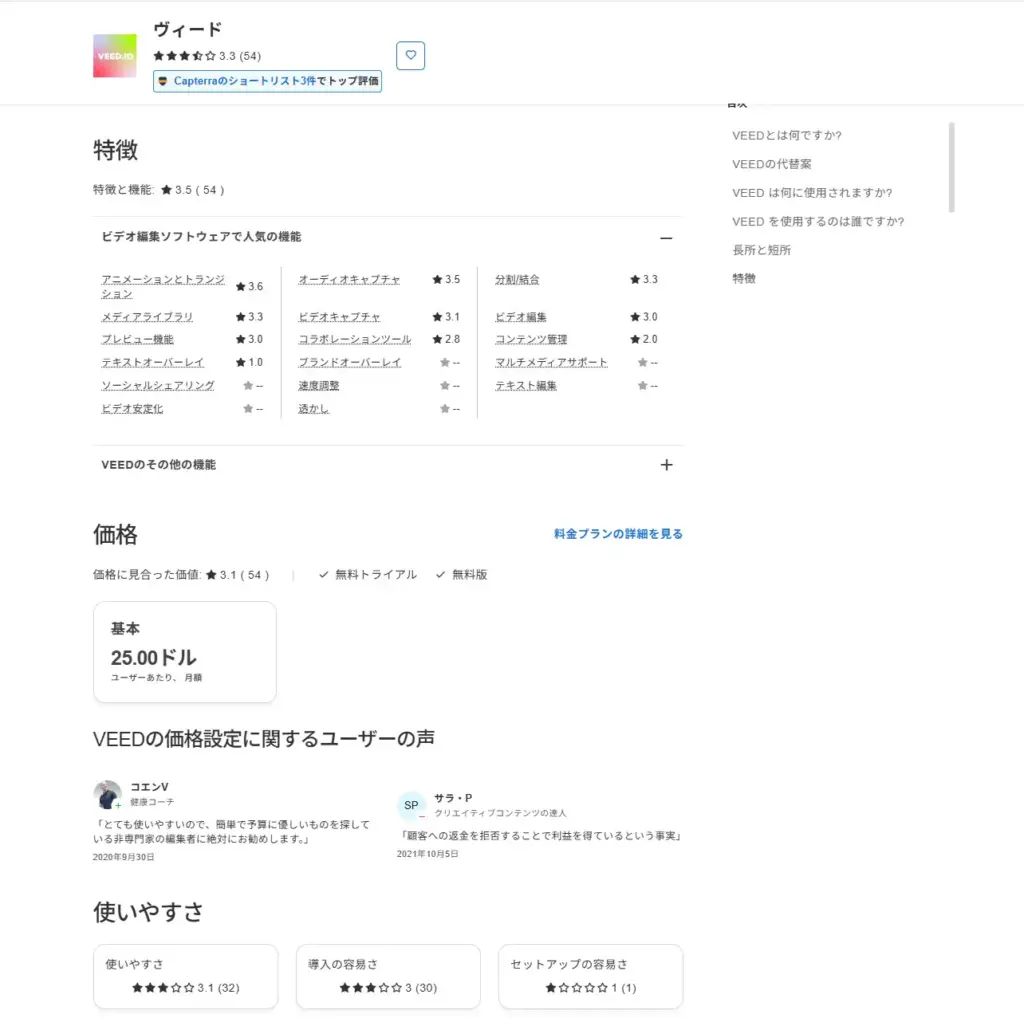Click the VEED.IO logo thumbnail
The height and width of the screenshot is (1018, 1024).
click(x=114, y=56)
